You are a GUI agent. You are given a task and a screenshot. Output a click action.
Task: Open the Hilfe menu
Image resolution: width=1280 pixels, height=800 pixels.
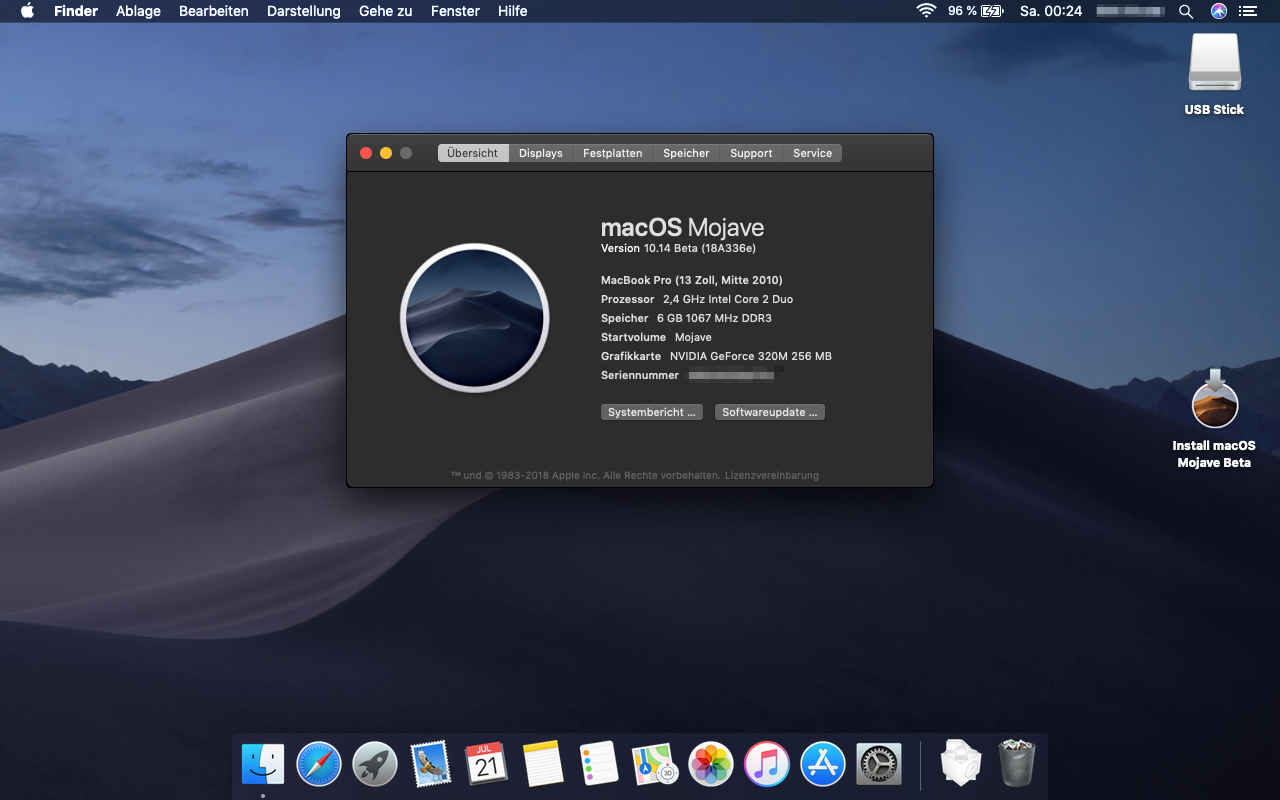(x=512, y=11)
